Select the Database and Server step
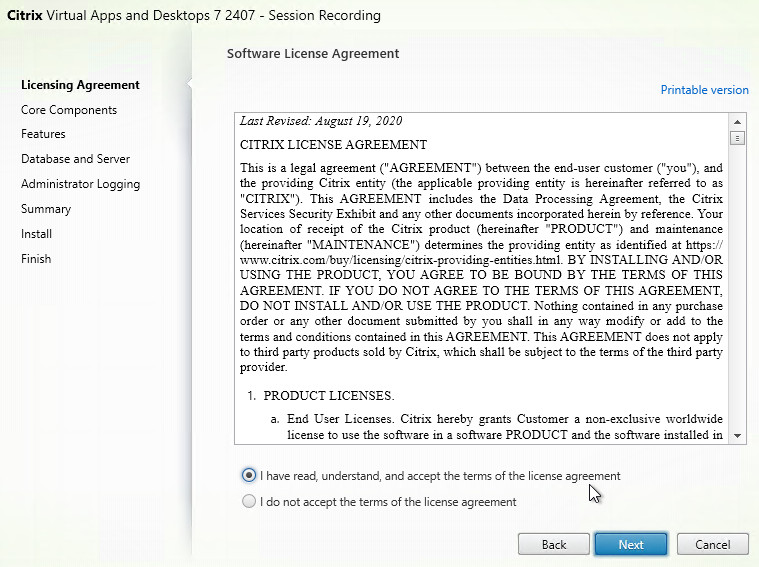The width and height of the screenshot is (759, 567). [75, 159]
